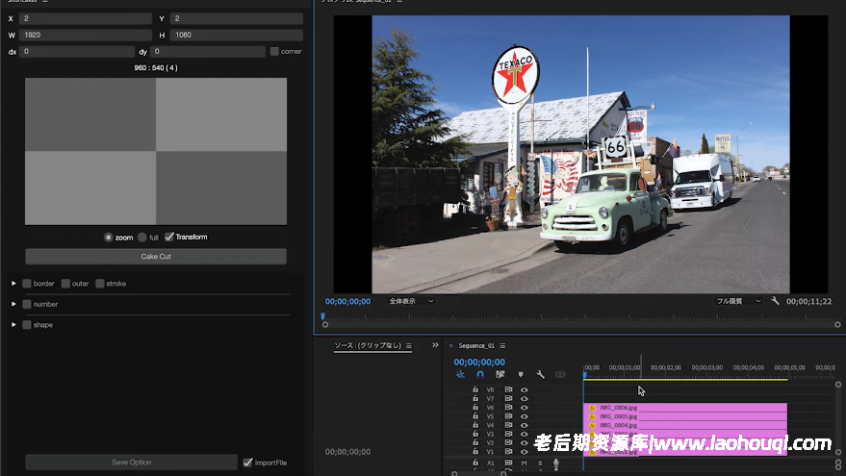The image size is (846, 476).
Task: Click the W width input field
Action: point(86,35)
